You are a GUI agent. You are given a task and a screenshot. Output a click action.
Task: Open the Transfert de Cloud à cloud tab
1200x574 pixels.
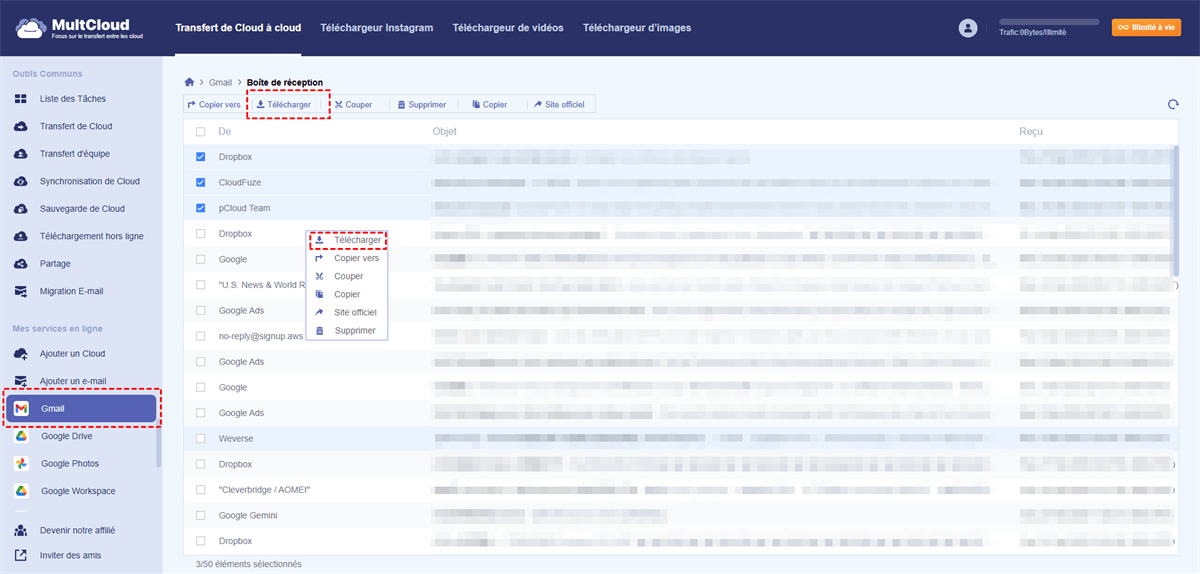[x=238, y=28]
